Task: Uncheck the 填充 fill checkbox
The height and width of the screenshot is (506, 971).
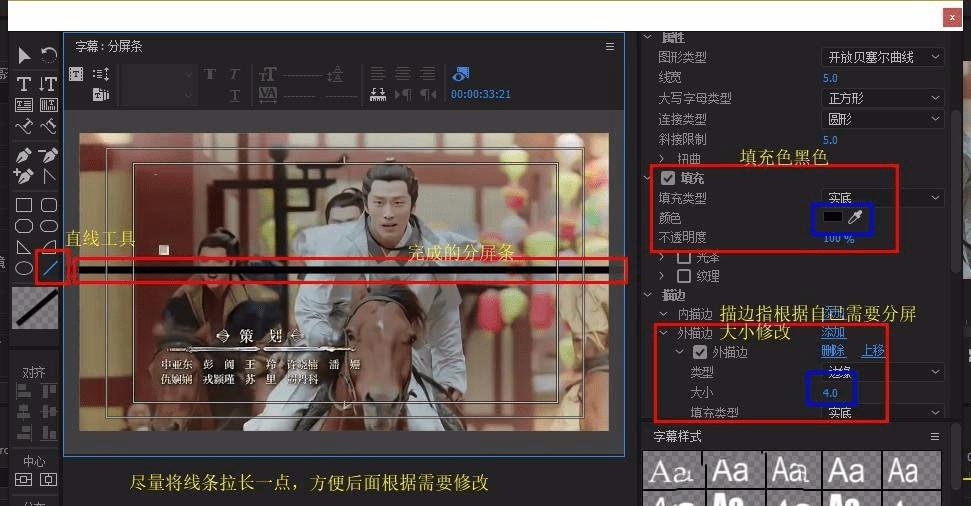Action: [668, 178]
